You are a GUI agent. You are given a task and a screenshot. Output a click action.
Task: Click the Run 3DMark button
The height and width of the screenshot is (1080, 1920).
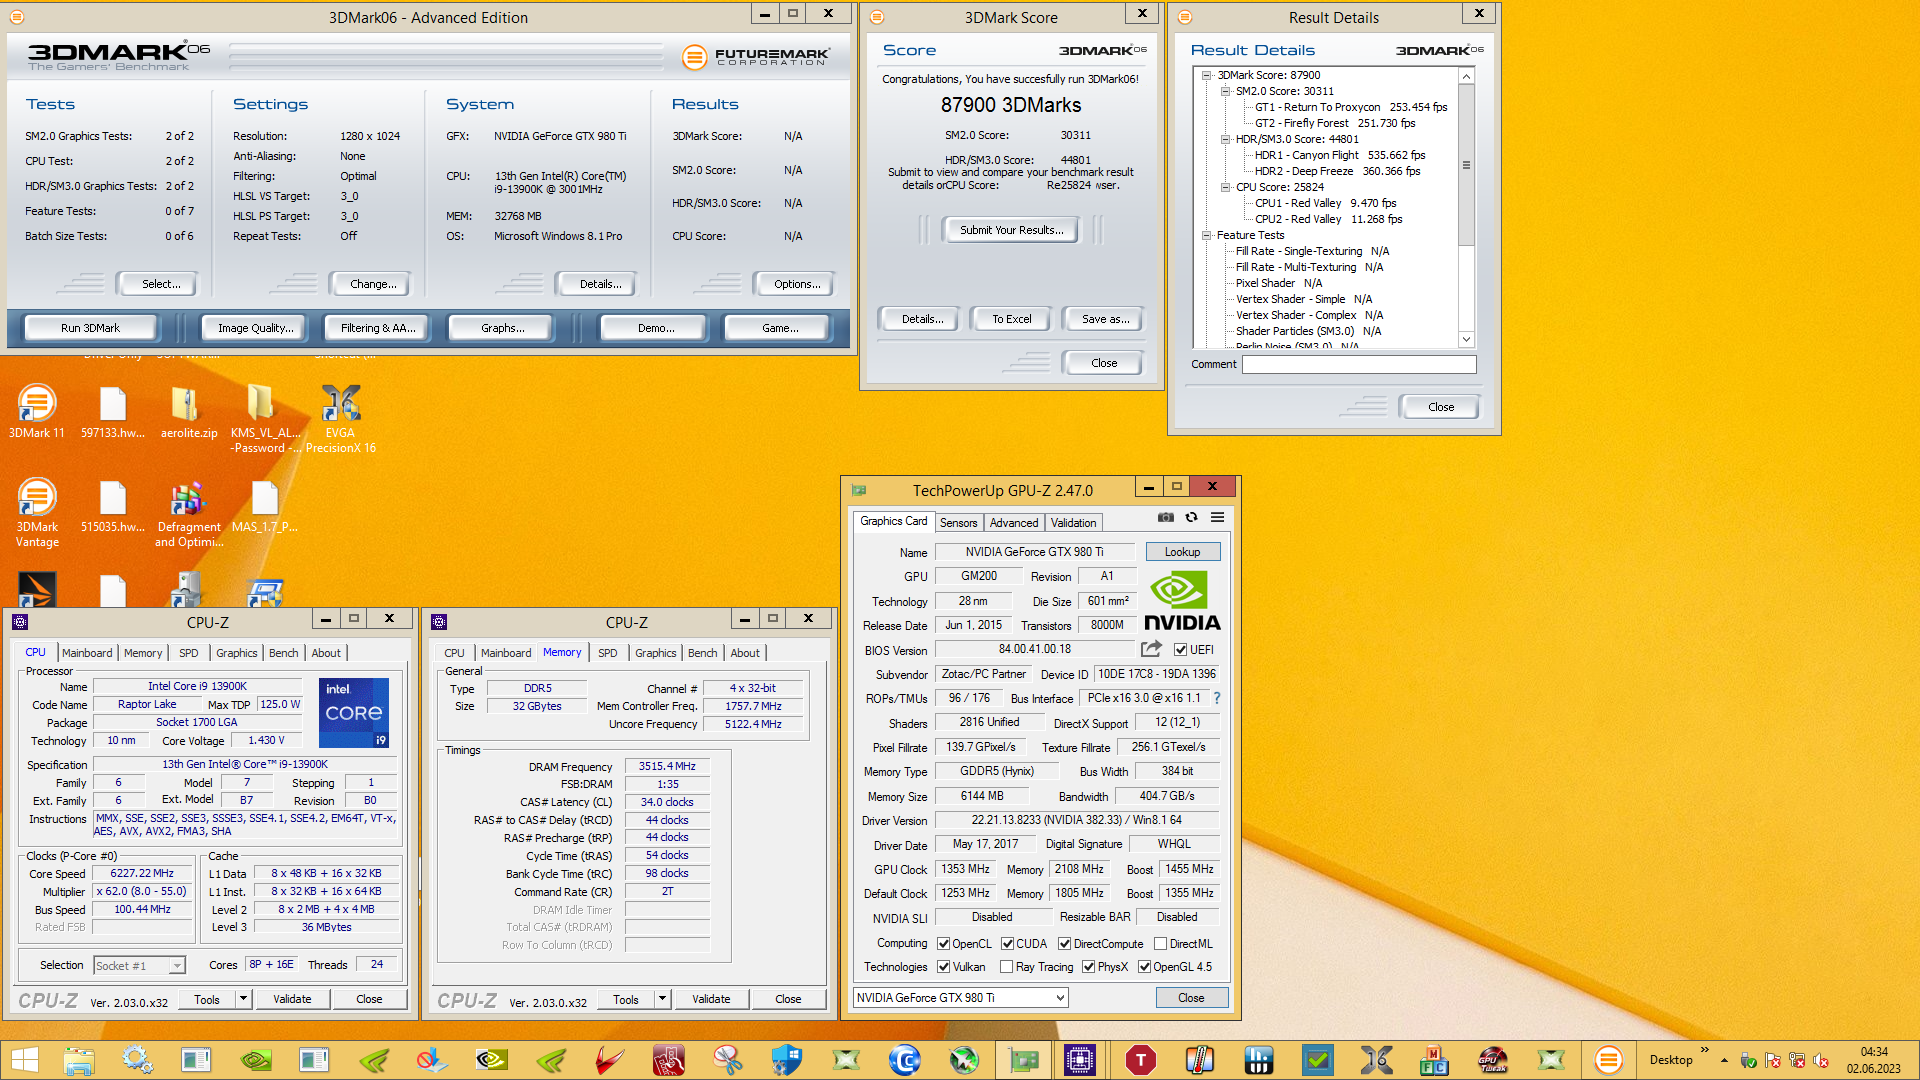coord(90,327)
